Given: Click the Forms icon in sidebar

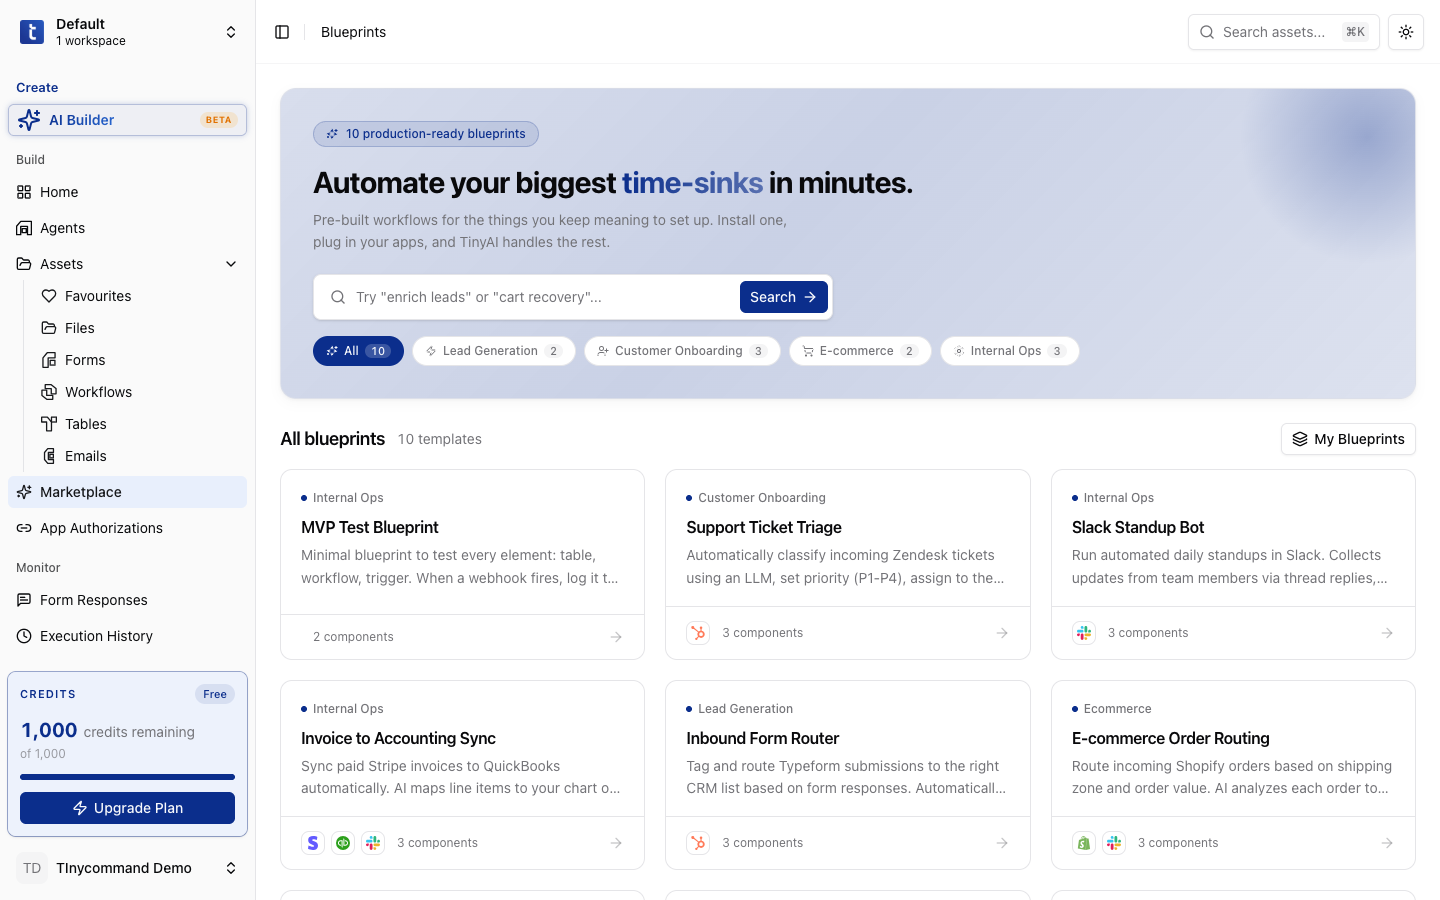Looking at the screenshot, I should (x=49, y=360).
